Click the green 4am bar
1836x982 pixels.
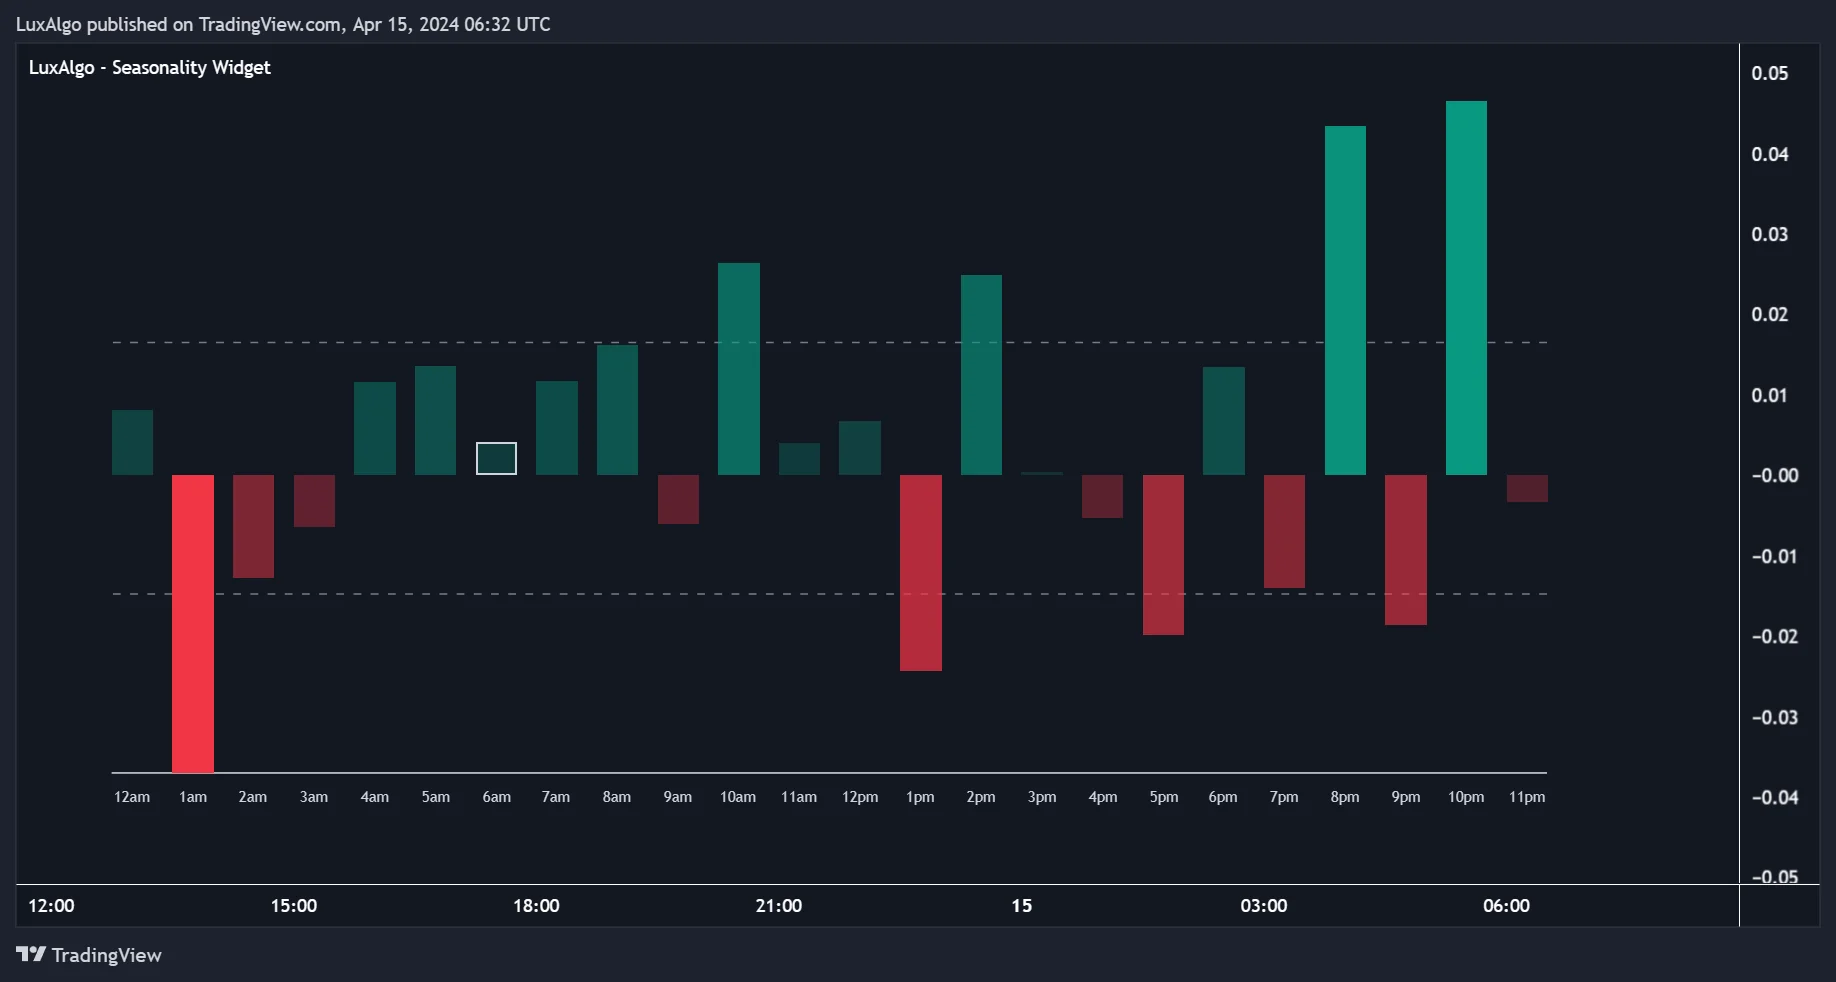point(375,428)
